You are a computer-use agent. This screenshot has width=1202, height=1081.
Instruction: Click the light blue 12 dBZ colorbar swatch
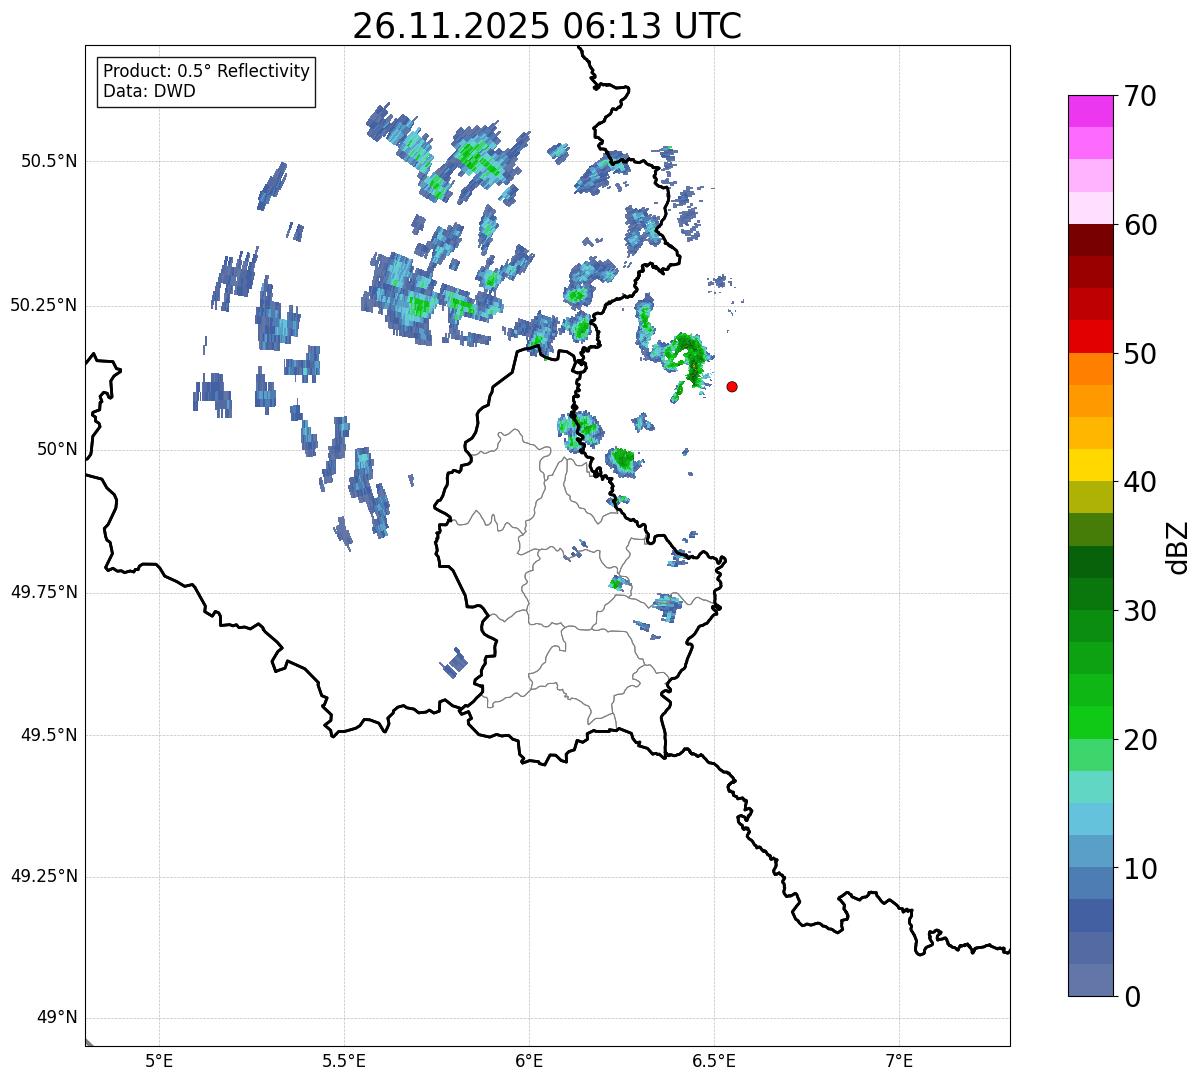pos(1090,819)
